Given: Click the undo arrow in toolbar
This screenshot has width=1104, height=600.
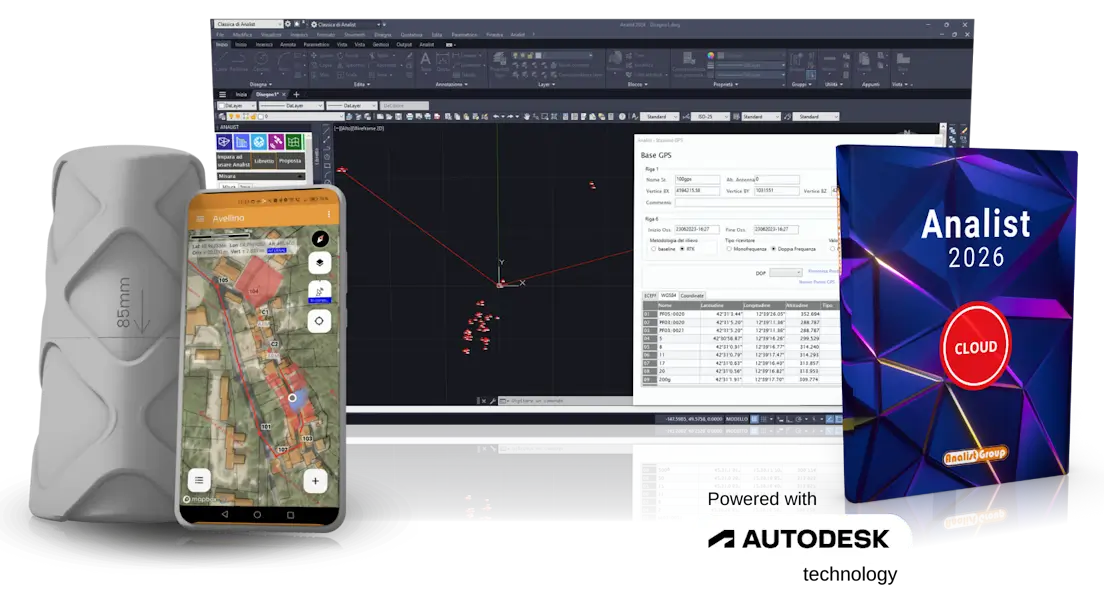Looking at the screenshot, I should pos(496,116).
